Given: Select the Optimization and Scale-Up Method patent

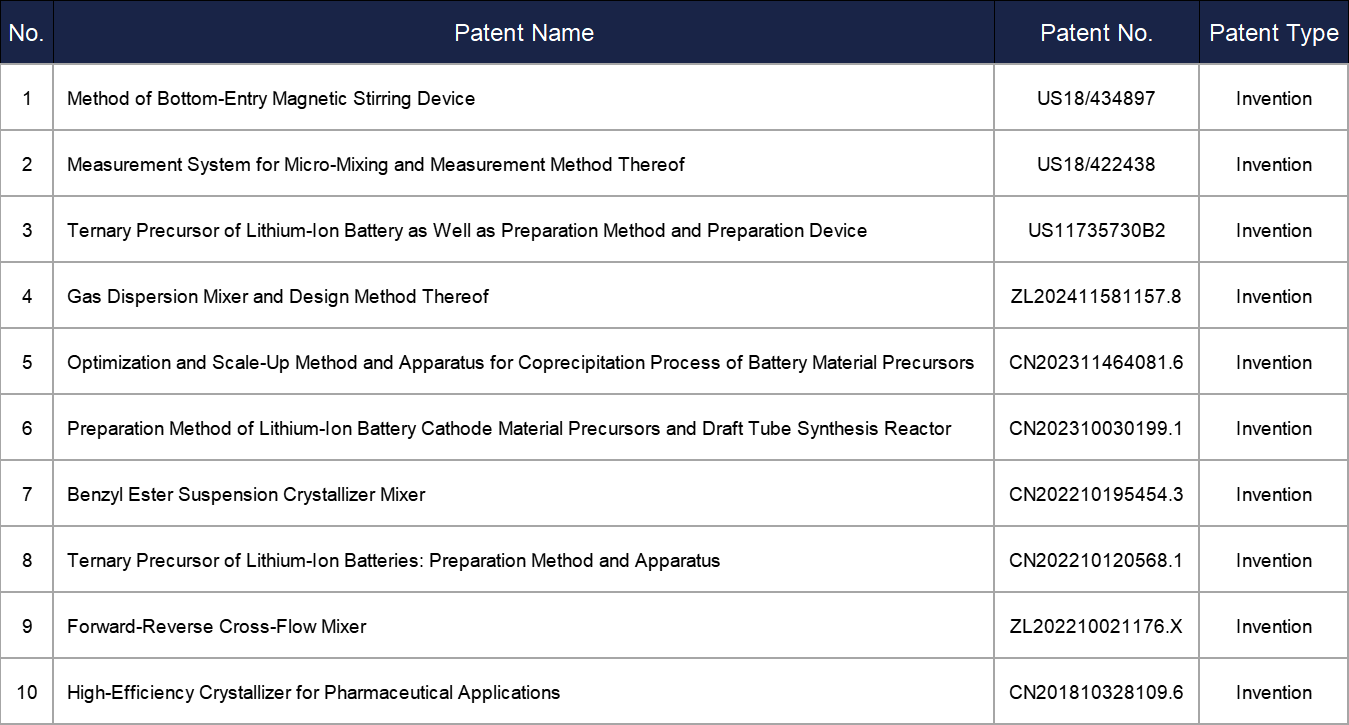Looking at the screenshot, I should [520, 362].
